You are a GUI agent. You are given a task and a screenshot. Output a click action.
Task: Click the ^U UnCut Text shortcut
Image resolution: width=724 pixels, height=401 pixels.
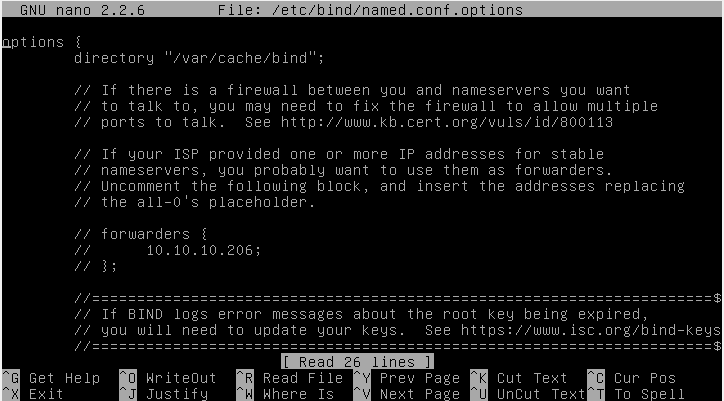pos(528,394)
